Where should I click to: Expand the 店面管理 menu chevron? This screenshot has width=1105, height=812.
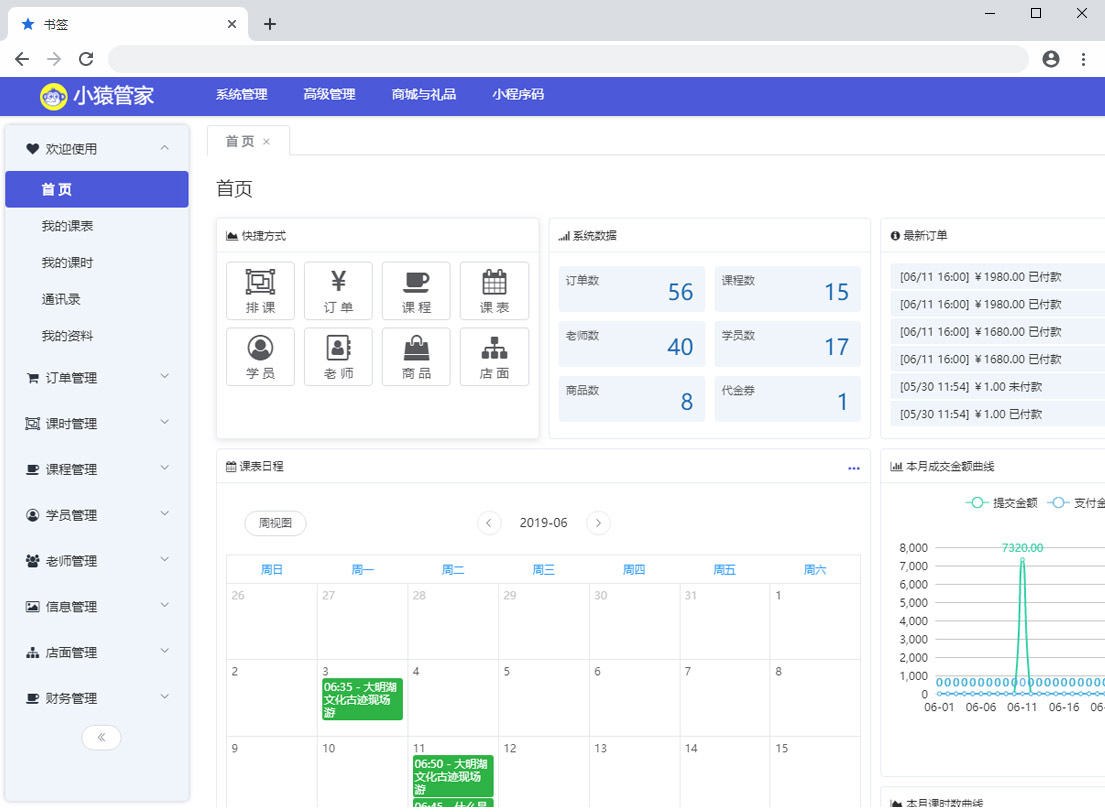pos(164,651)
